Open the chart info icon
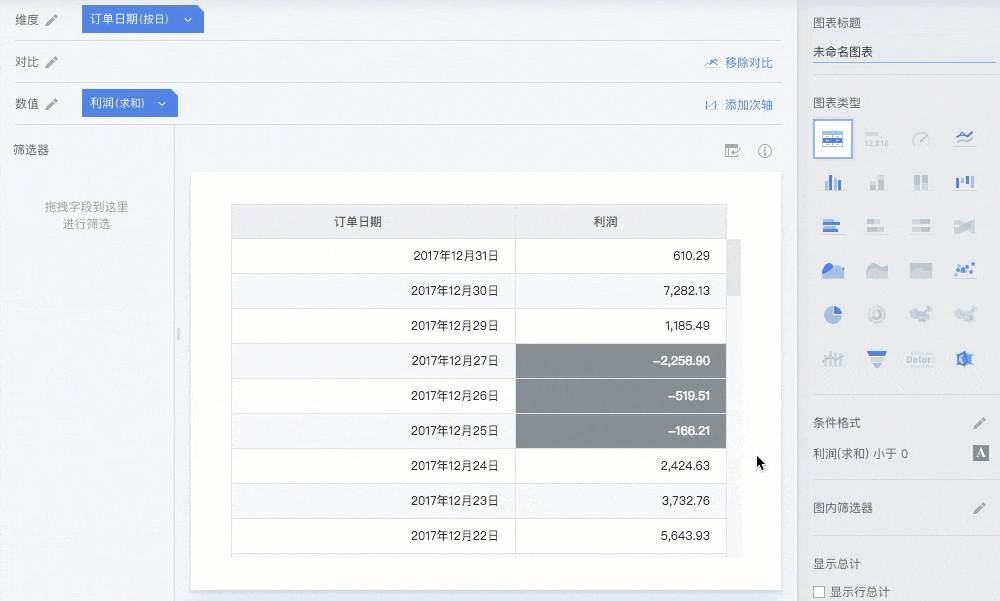Viewport: 1000px width, 601px height. click(x=765, y=151)
